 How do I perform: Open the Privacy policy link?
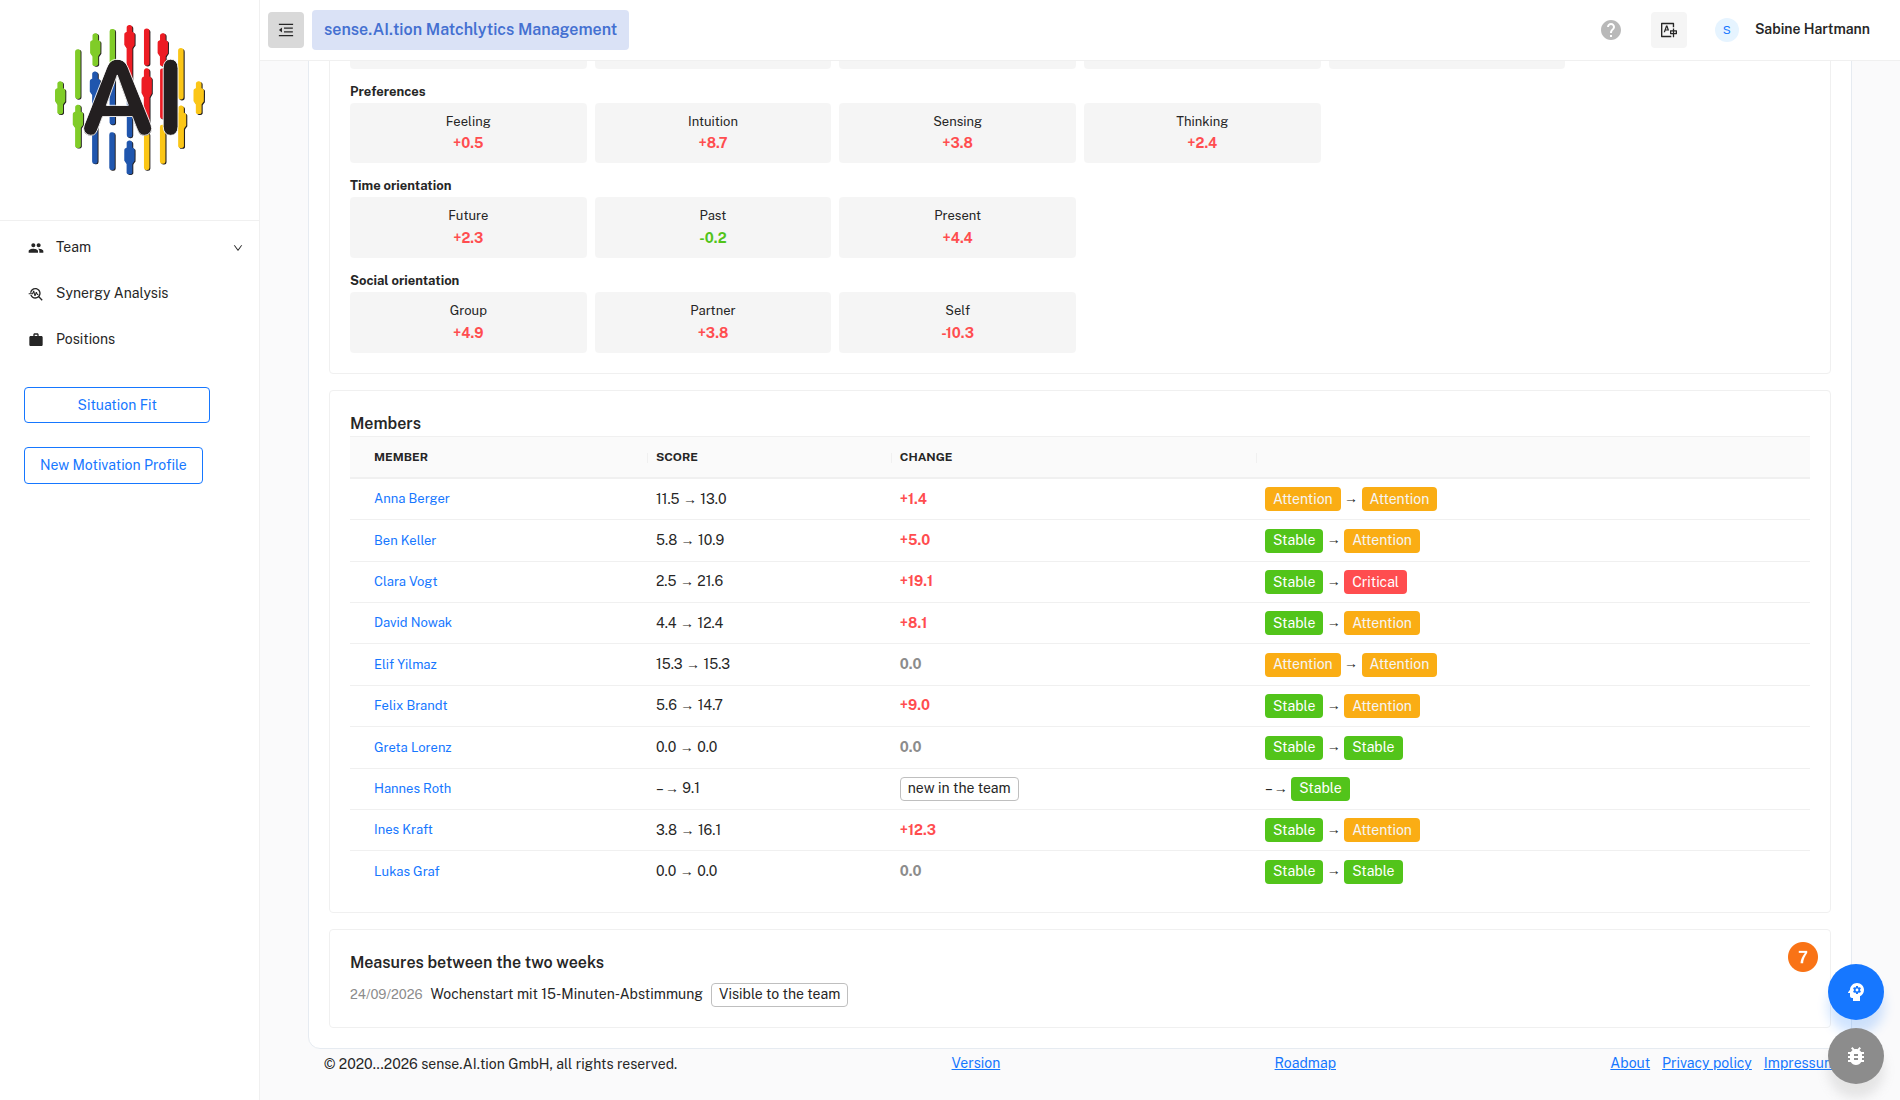[1707, 1063]
